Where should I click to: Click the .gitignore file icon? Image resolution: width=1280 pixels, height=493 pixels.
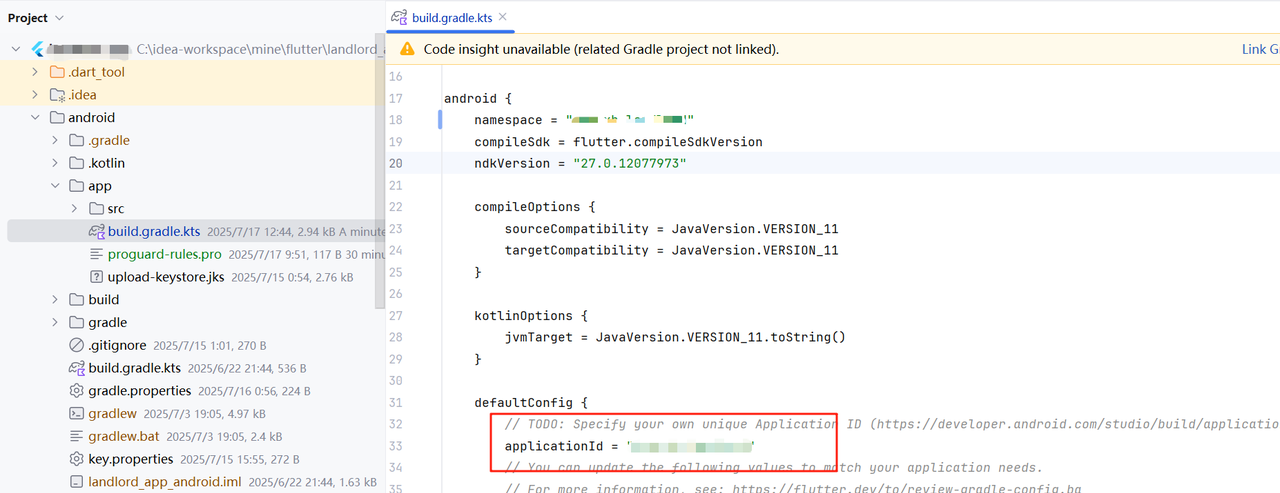coord(77,345)
